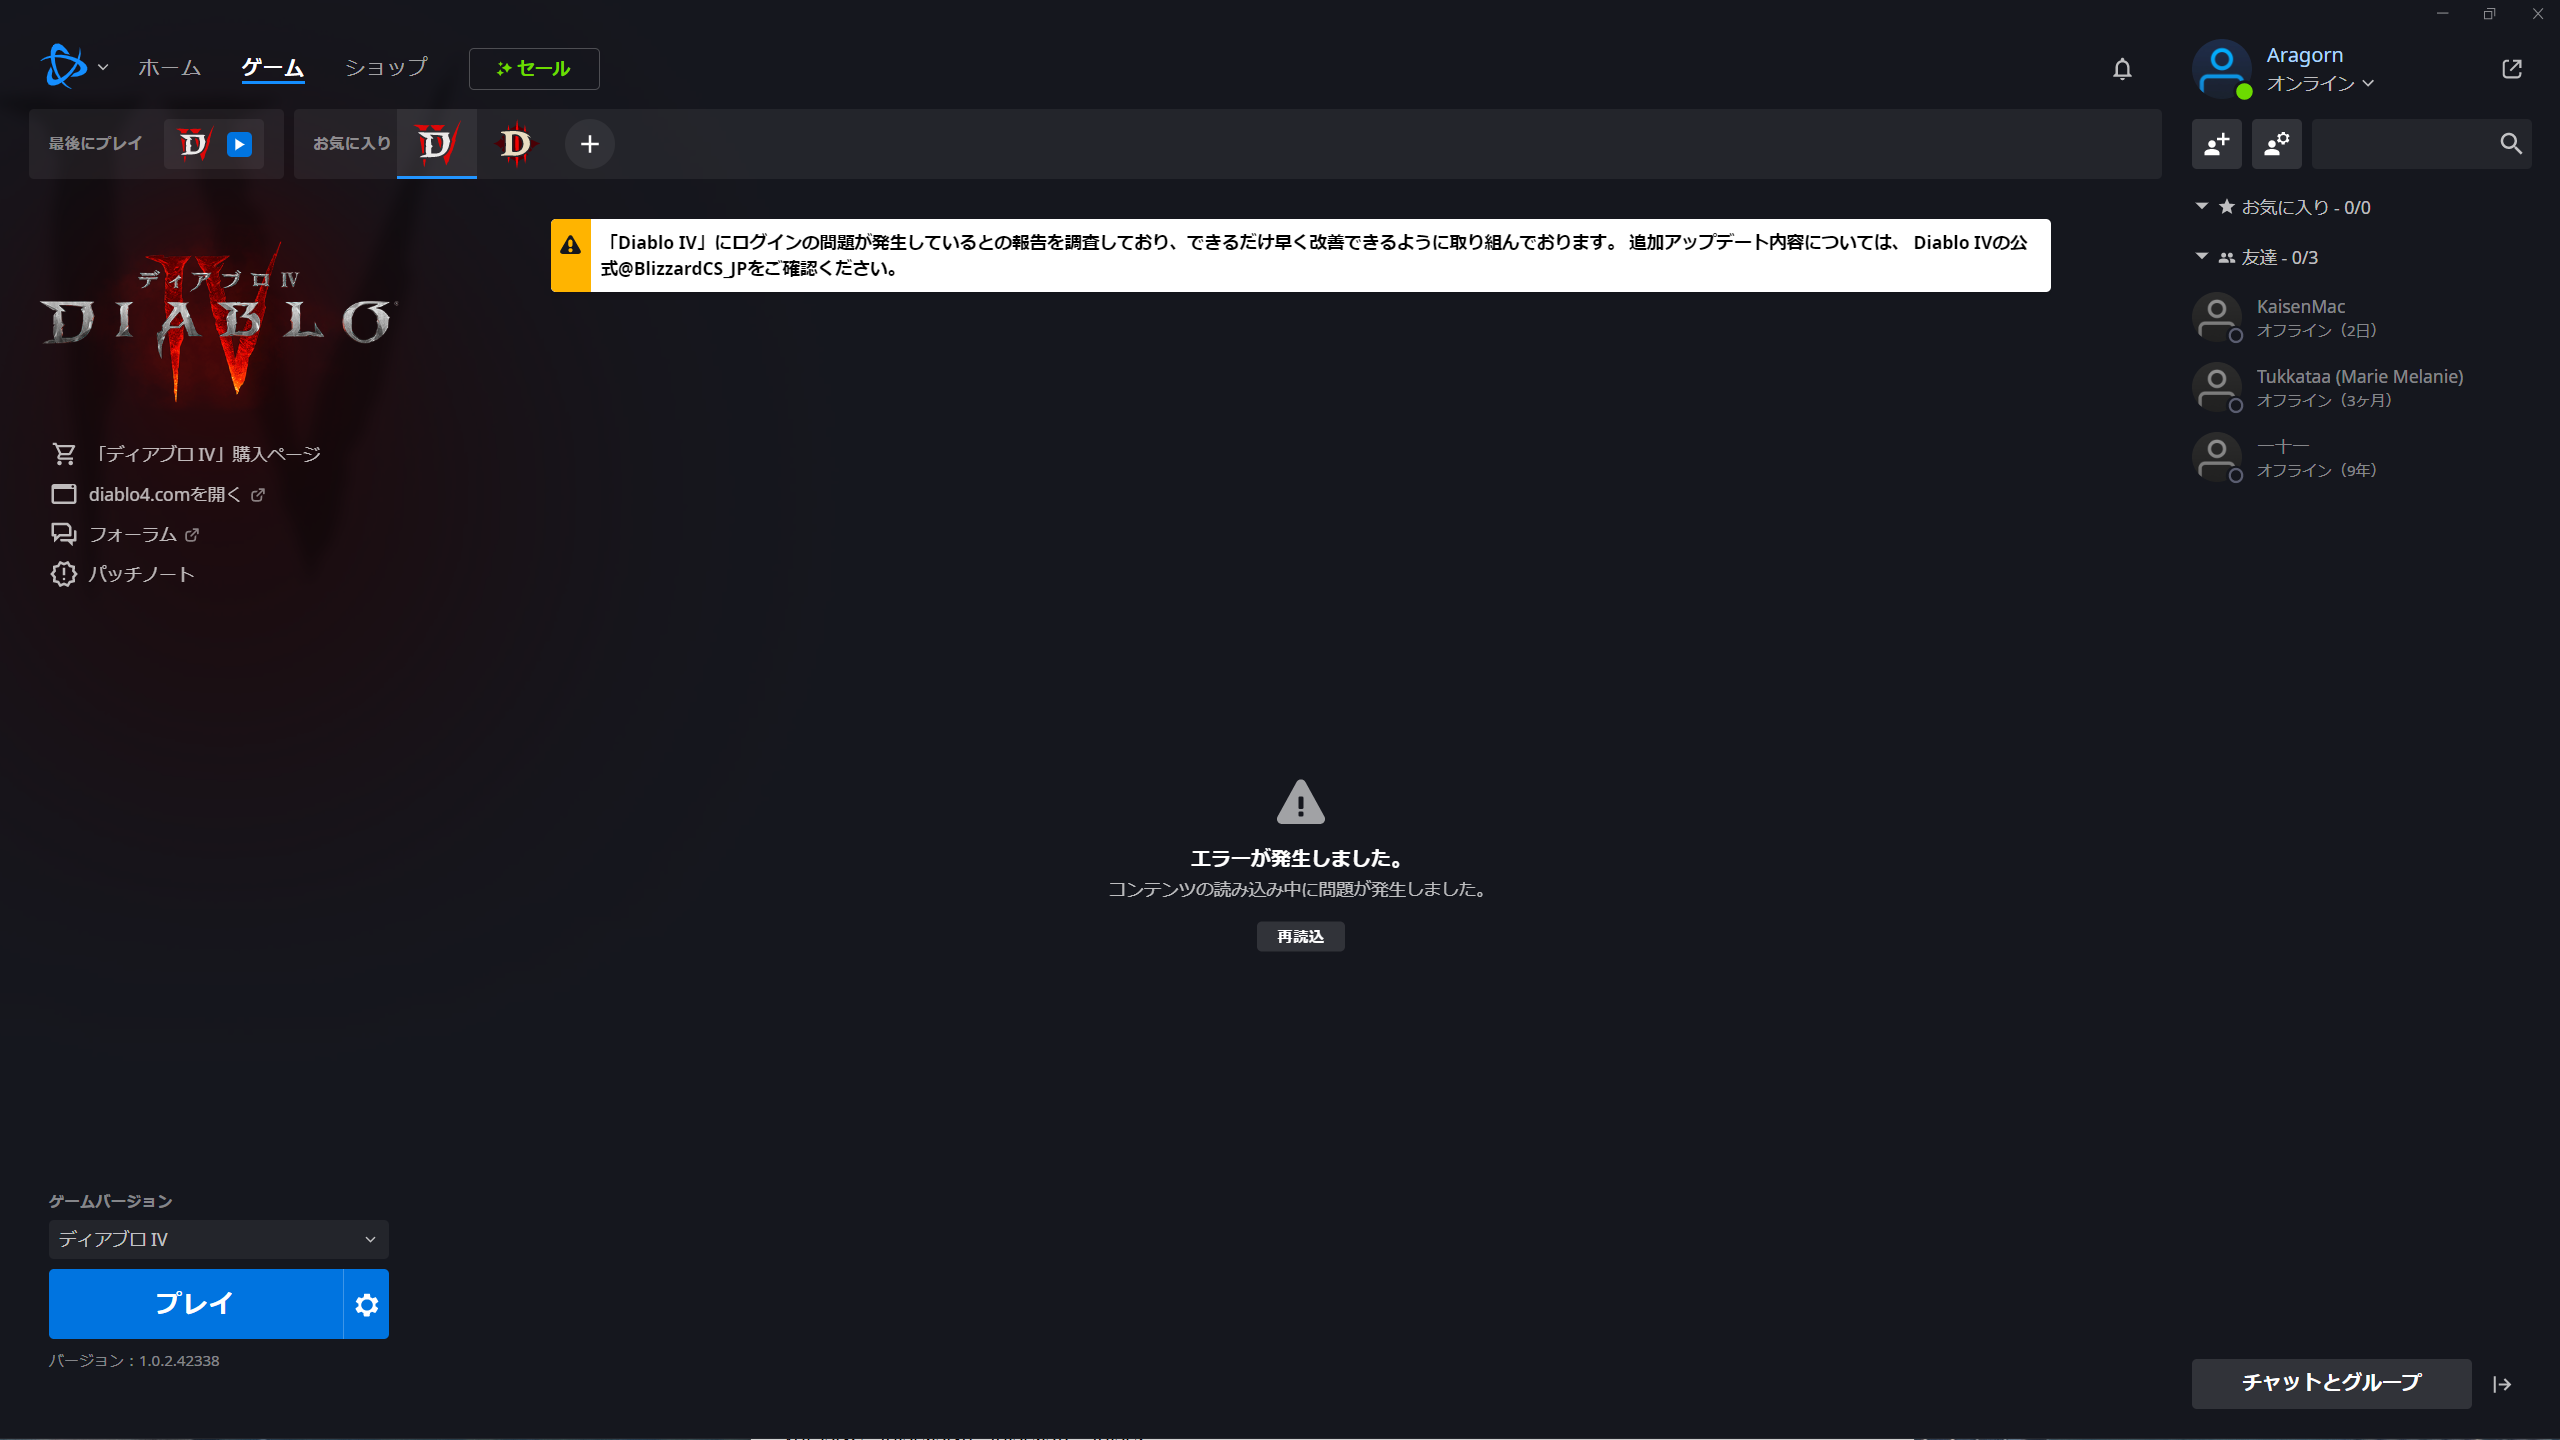
Task: Launch last played Diablo IV play icon
Action: 239,144
